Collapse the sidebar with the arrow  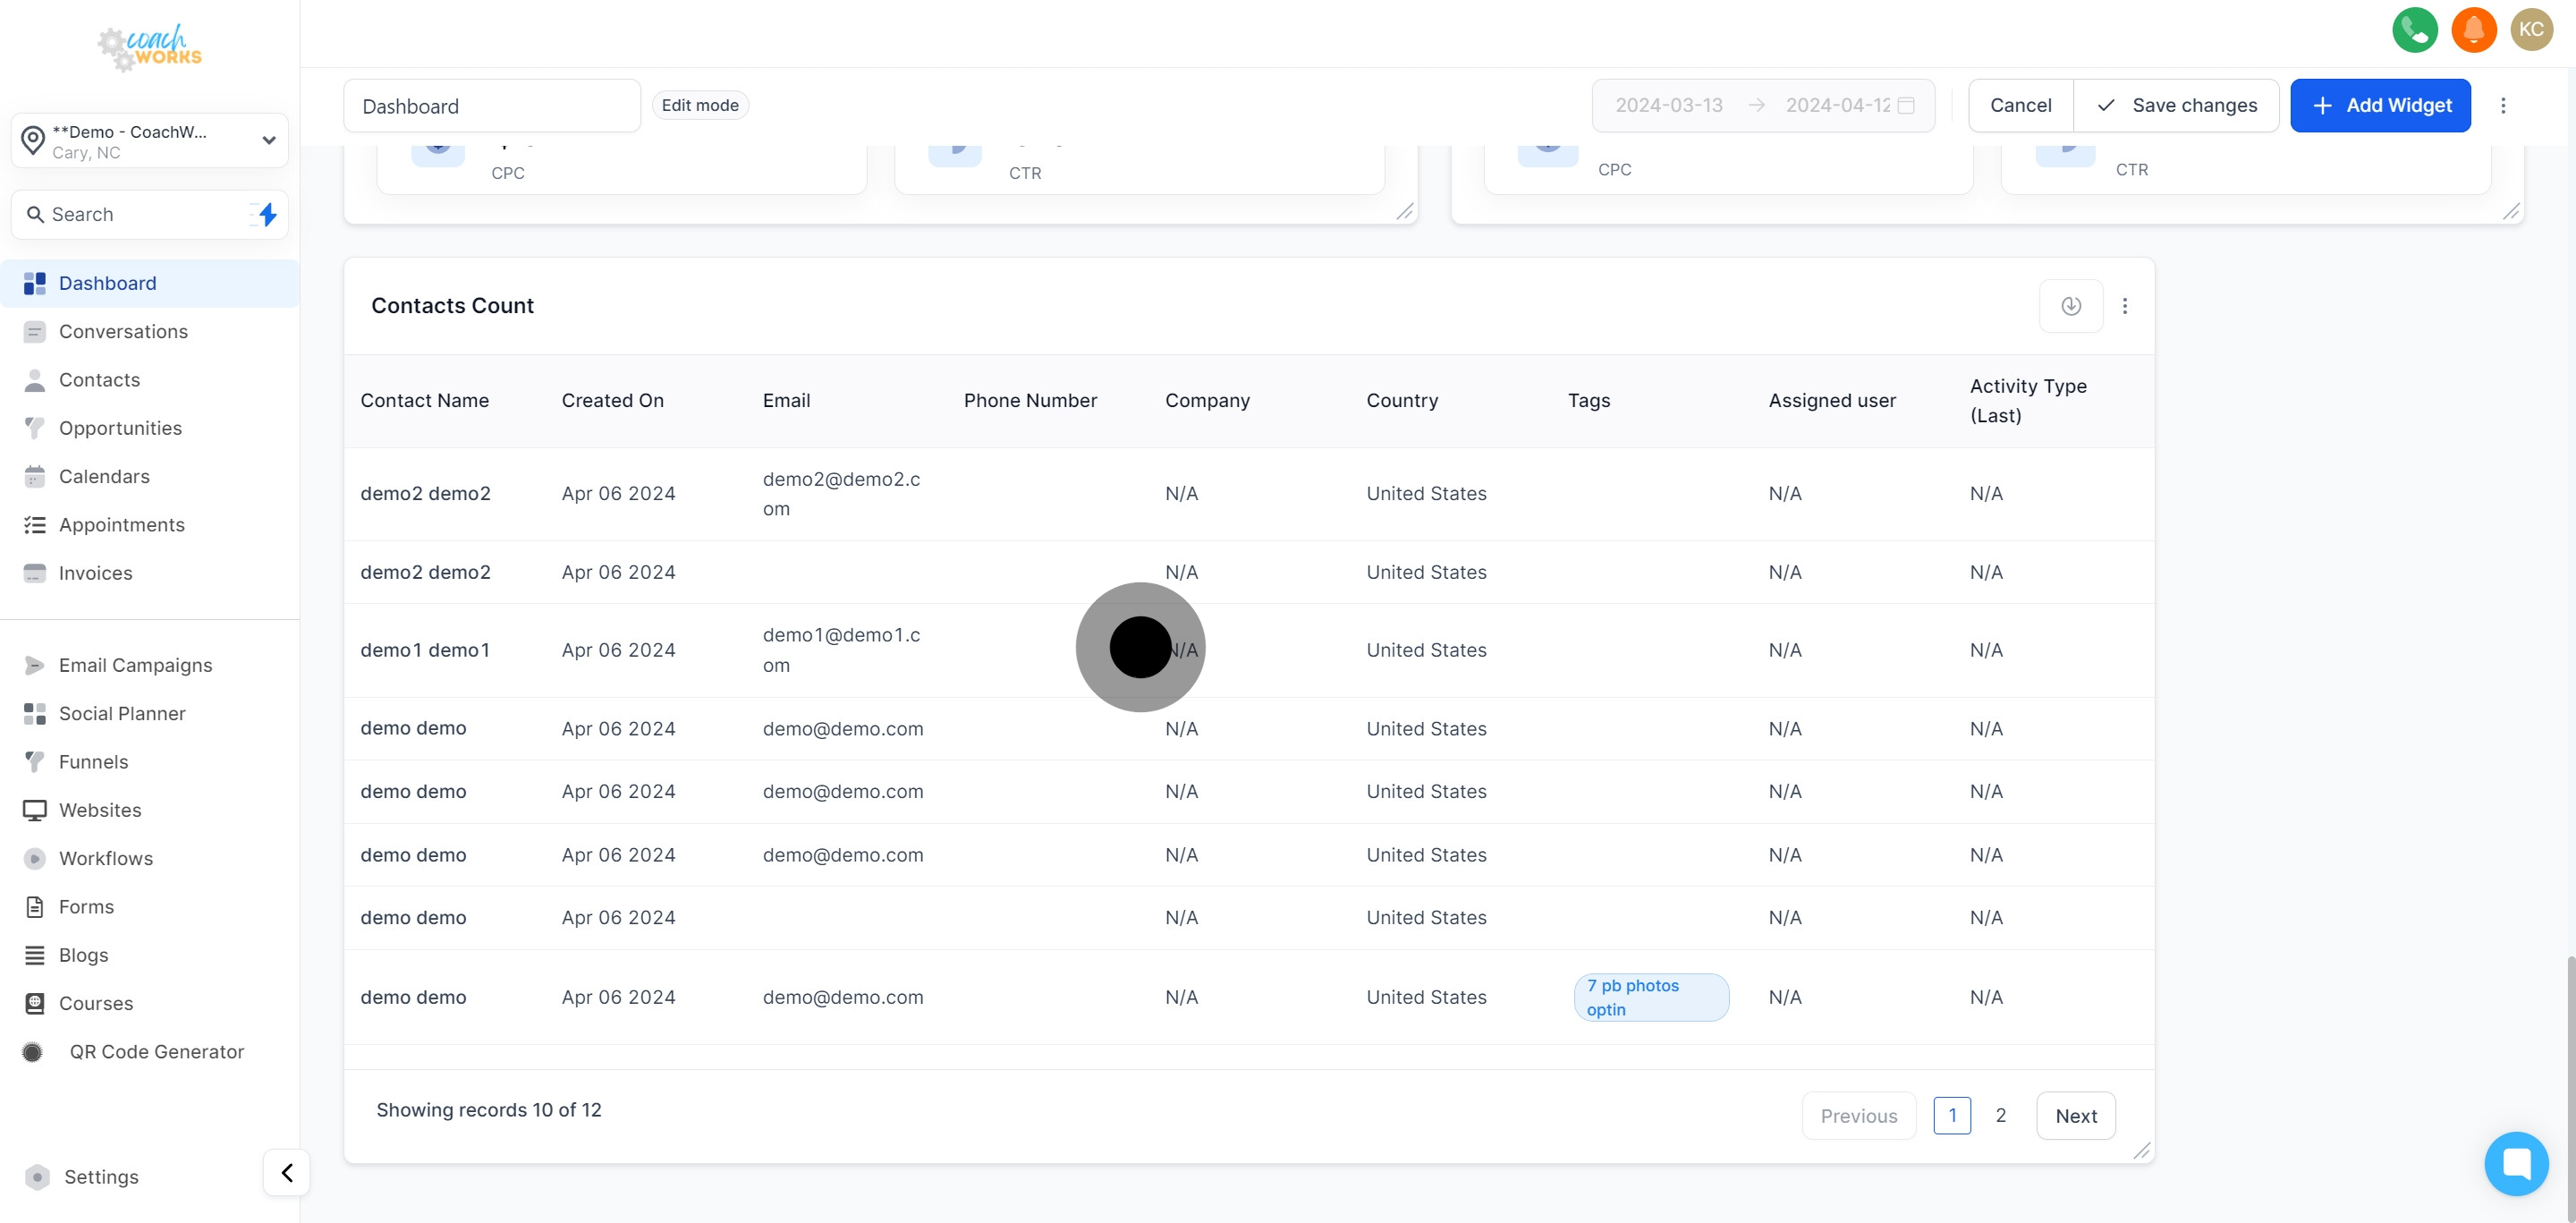[287, 1172]
